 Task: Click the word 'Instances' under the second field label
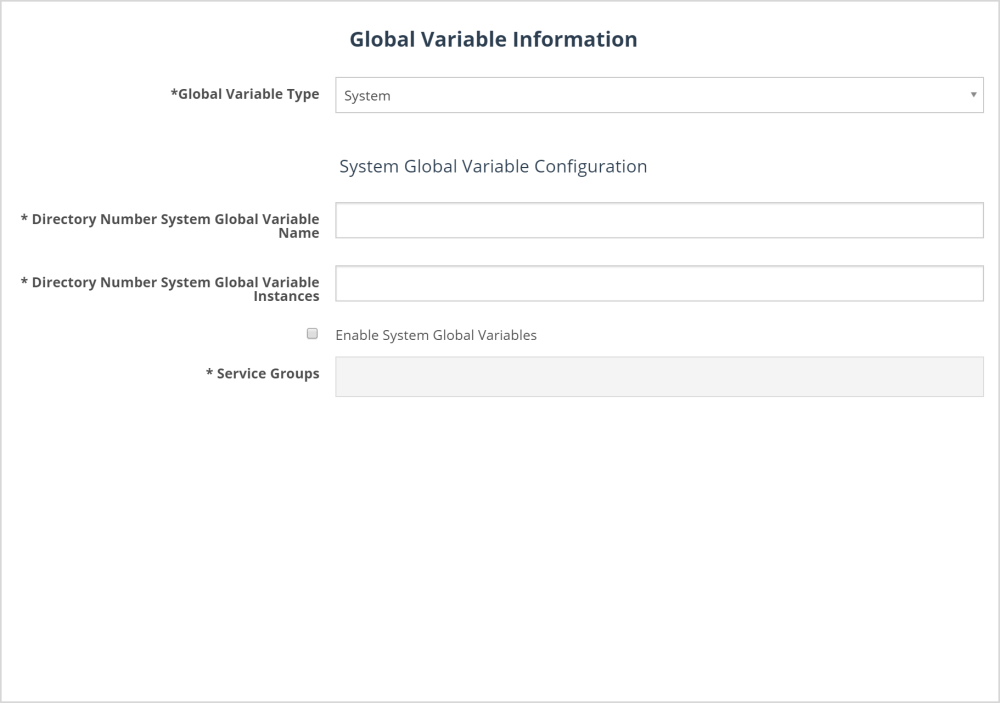286,296
